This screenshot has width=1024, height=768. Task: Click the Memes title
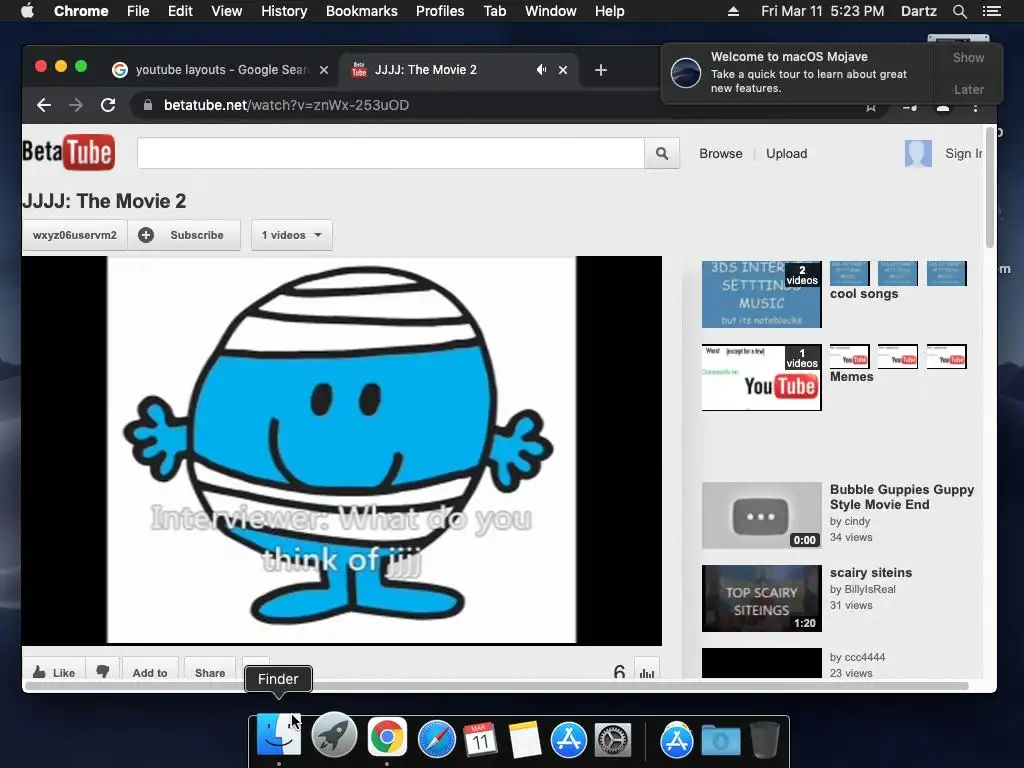click(851, 377)
